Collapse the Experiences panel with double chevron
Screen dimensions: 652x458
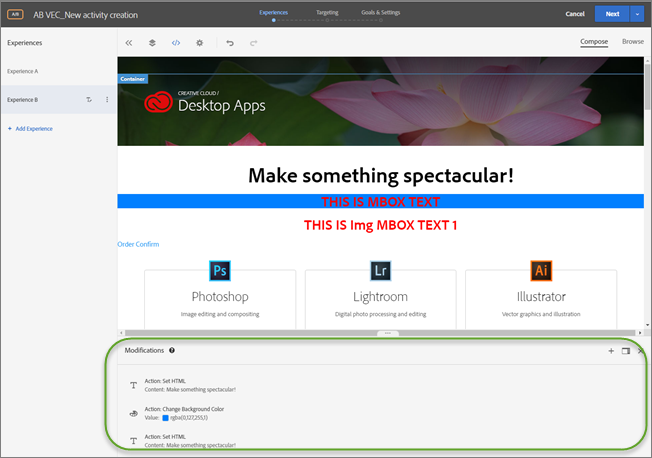pyautogui.click(x=129, y=43)
